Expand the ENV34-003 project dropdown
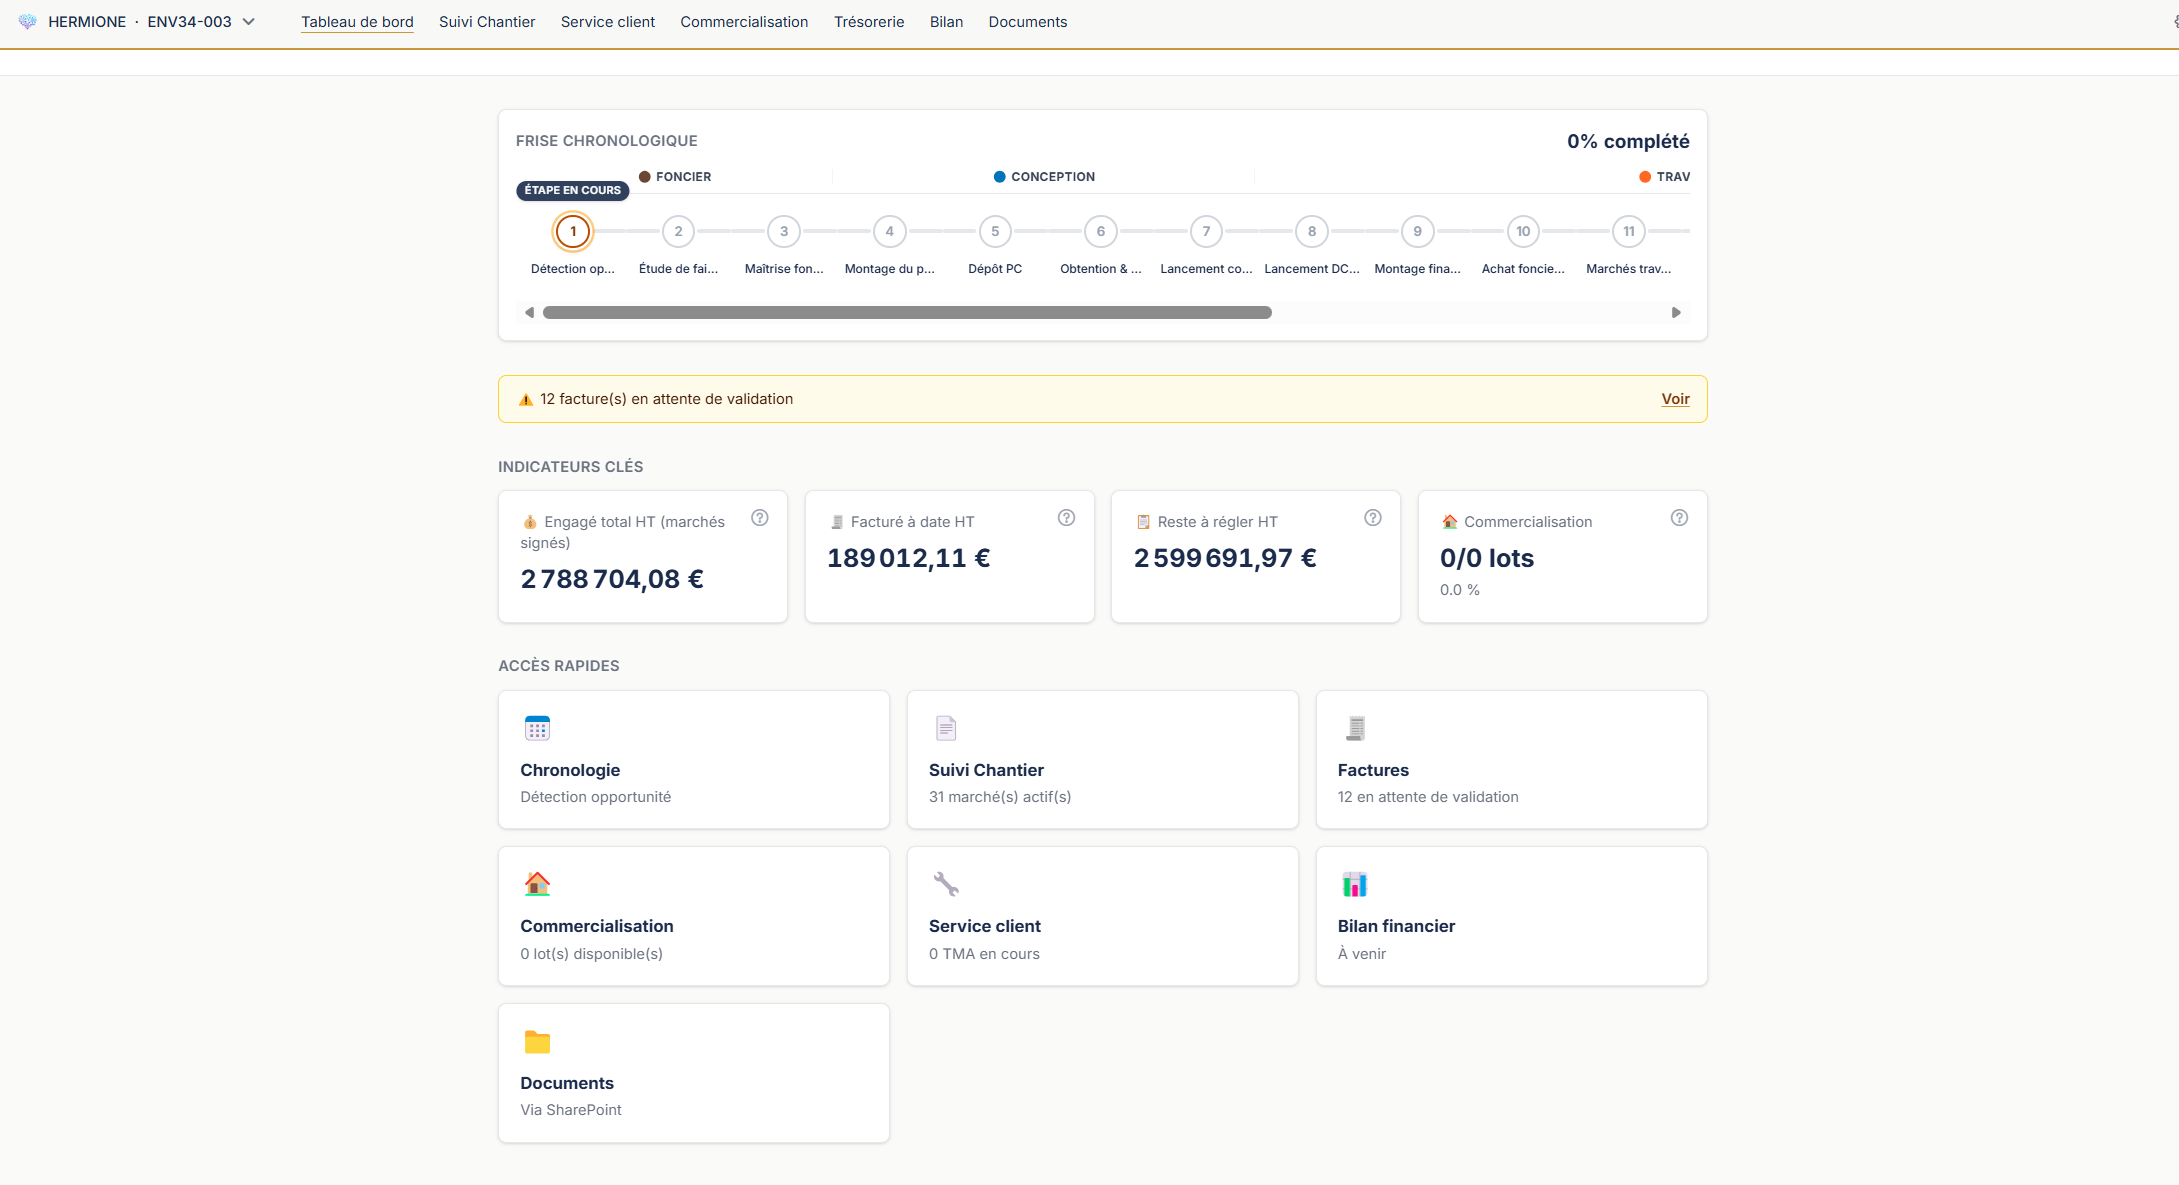Viewport: 2179px width, 1185px height. (x=249, y=22)
